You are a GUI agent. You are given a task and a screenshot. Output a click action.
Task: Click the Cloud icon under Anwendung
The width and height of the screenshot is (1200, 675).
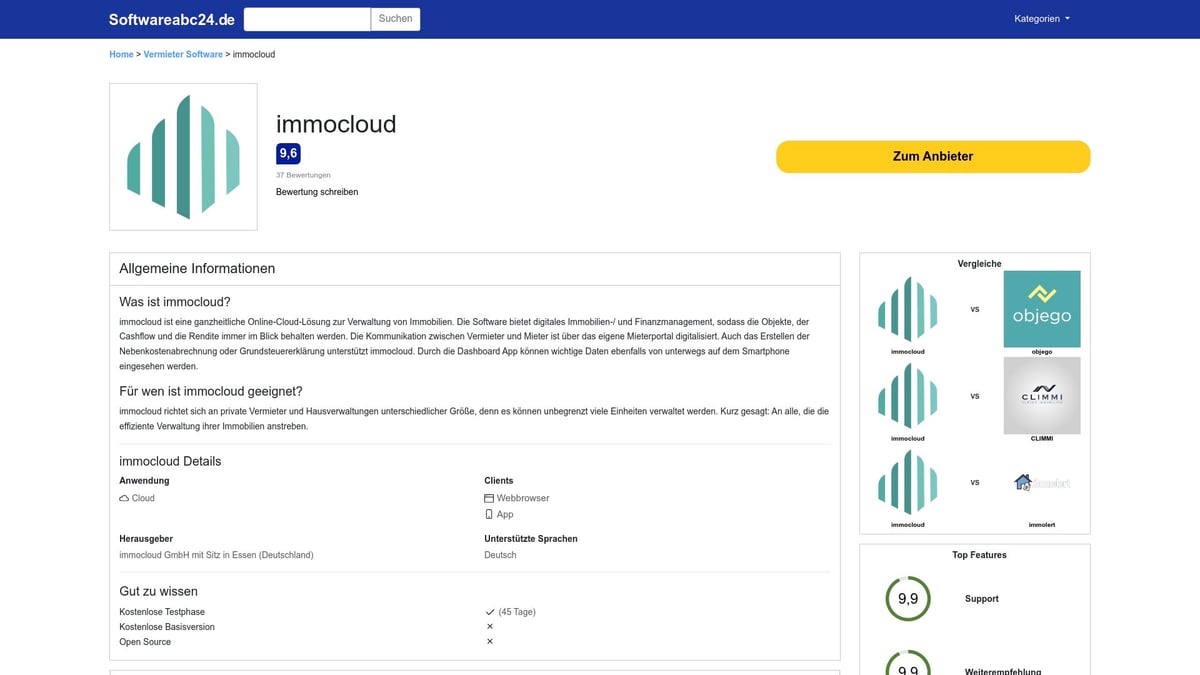(x=123, y=497)
